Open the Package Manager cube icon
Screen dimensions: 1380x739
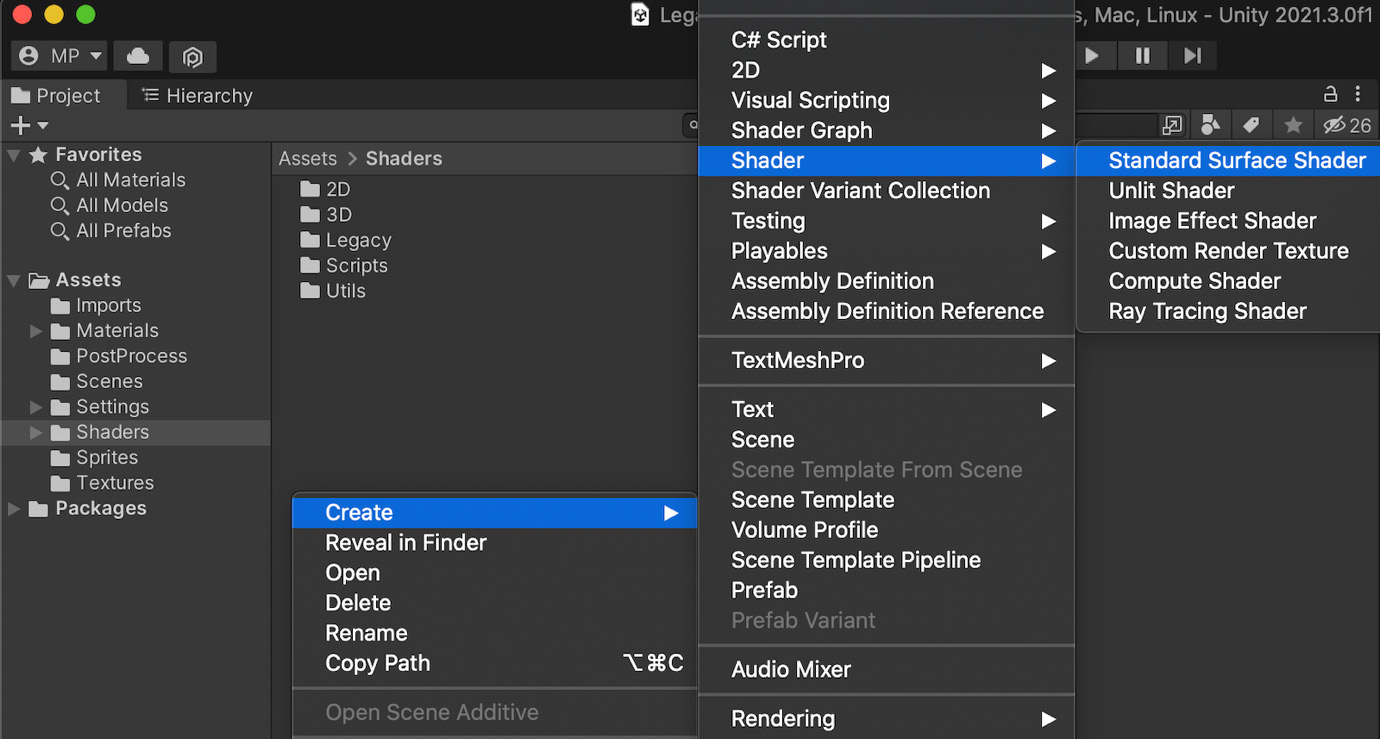pyautogui.click(x=192, y=57)
